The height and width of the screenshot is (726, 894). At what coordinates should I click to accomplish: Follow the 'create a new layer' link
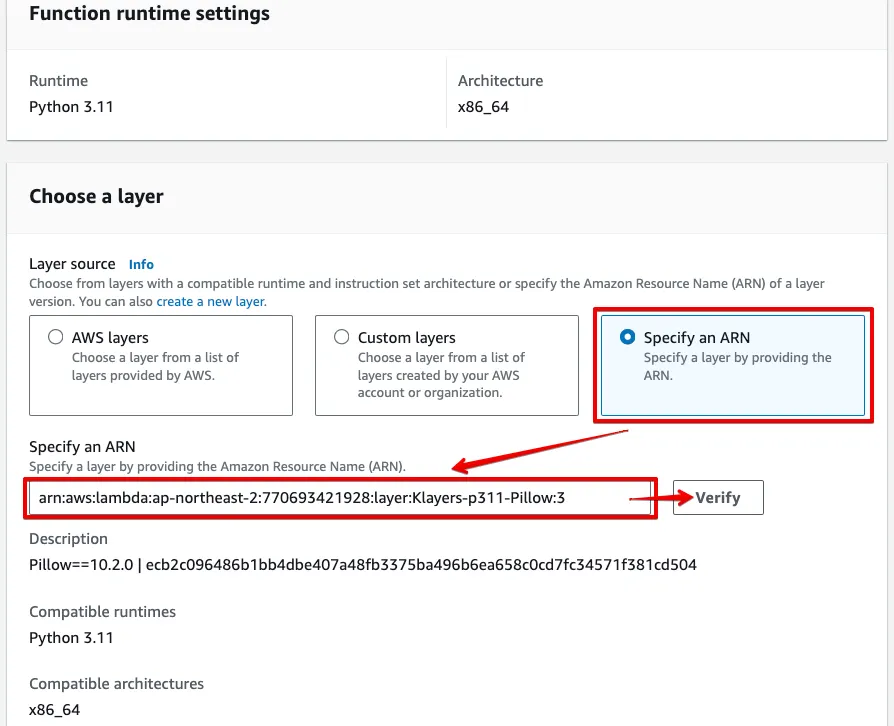[211, 301]
